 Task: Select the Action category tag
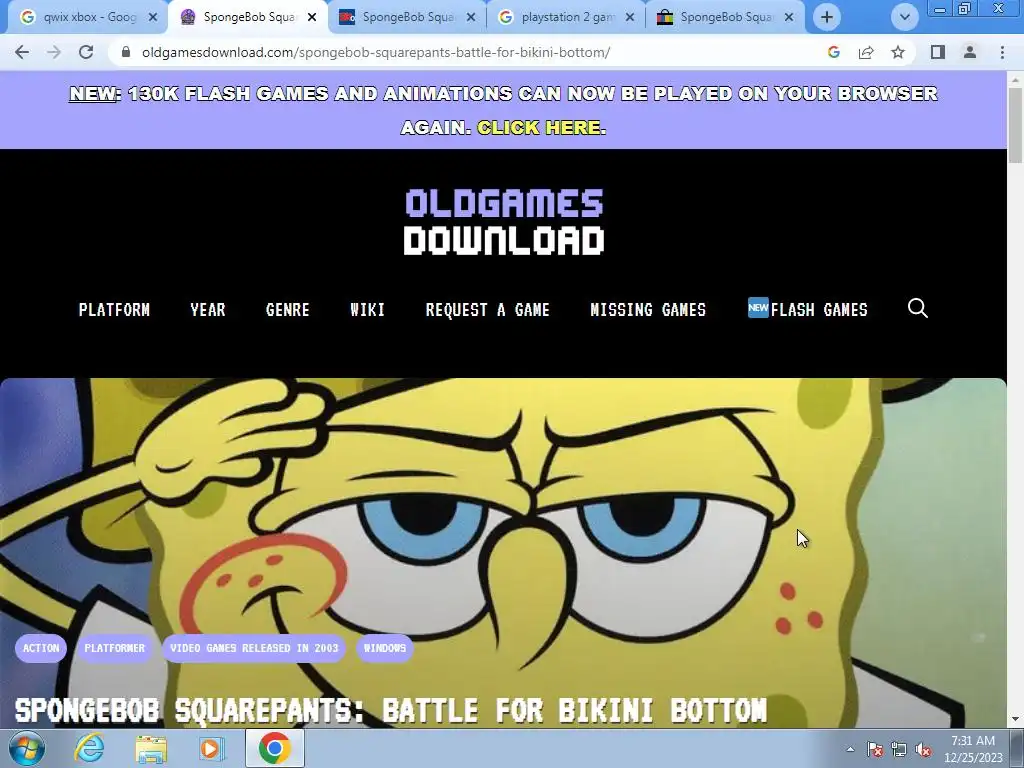[40, 648]
